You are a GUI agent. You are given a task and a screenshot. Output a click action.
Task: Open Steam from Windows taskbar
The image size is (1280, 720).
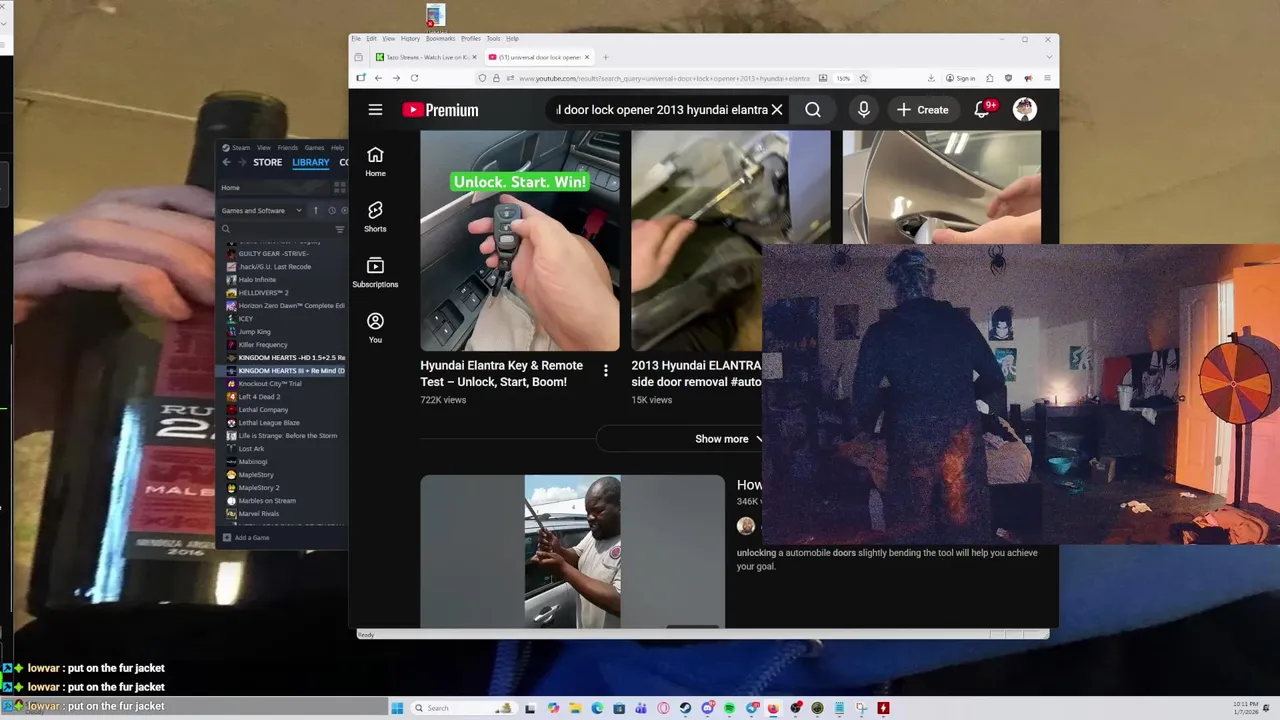pyautogui.click(x=685, y=708)
